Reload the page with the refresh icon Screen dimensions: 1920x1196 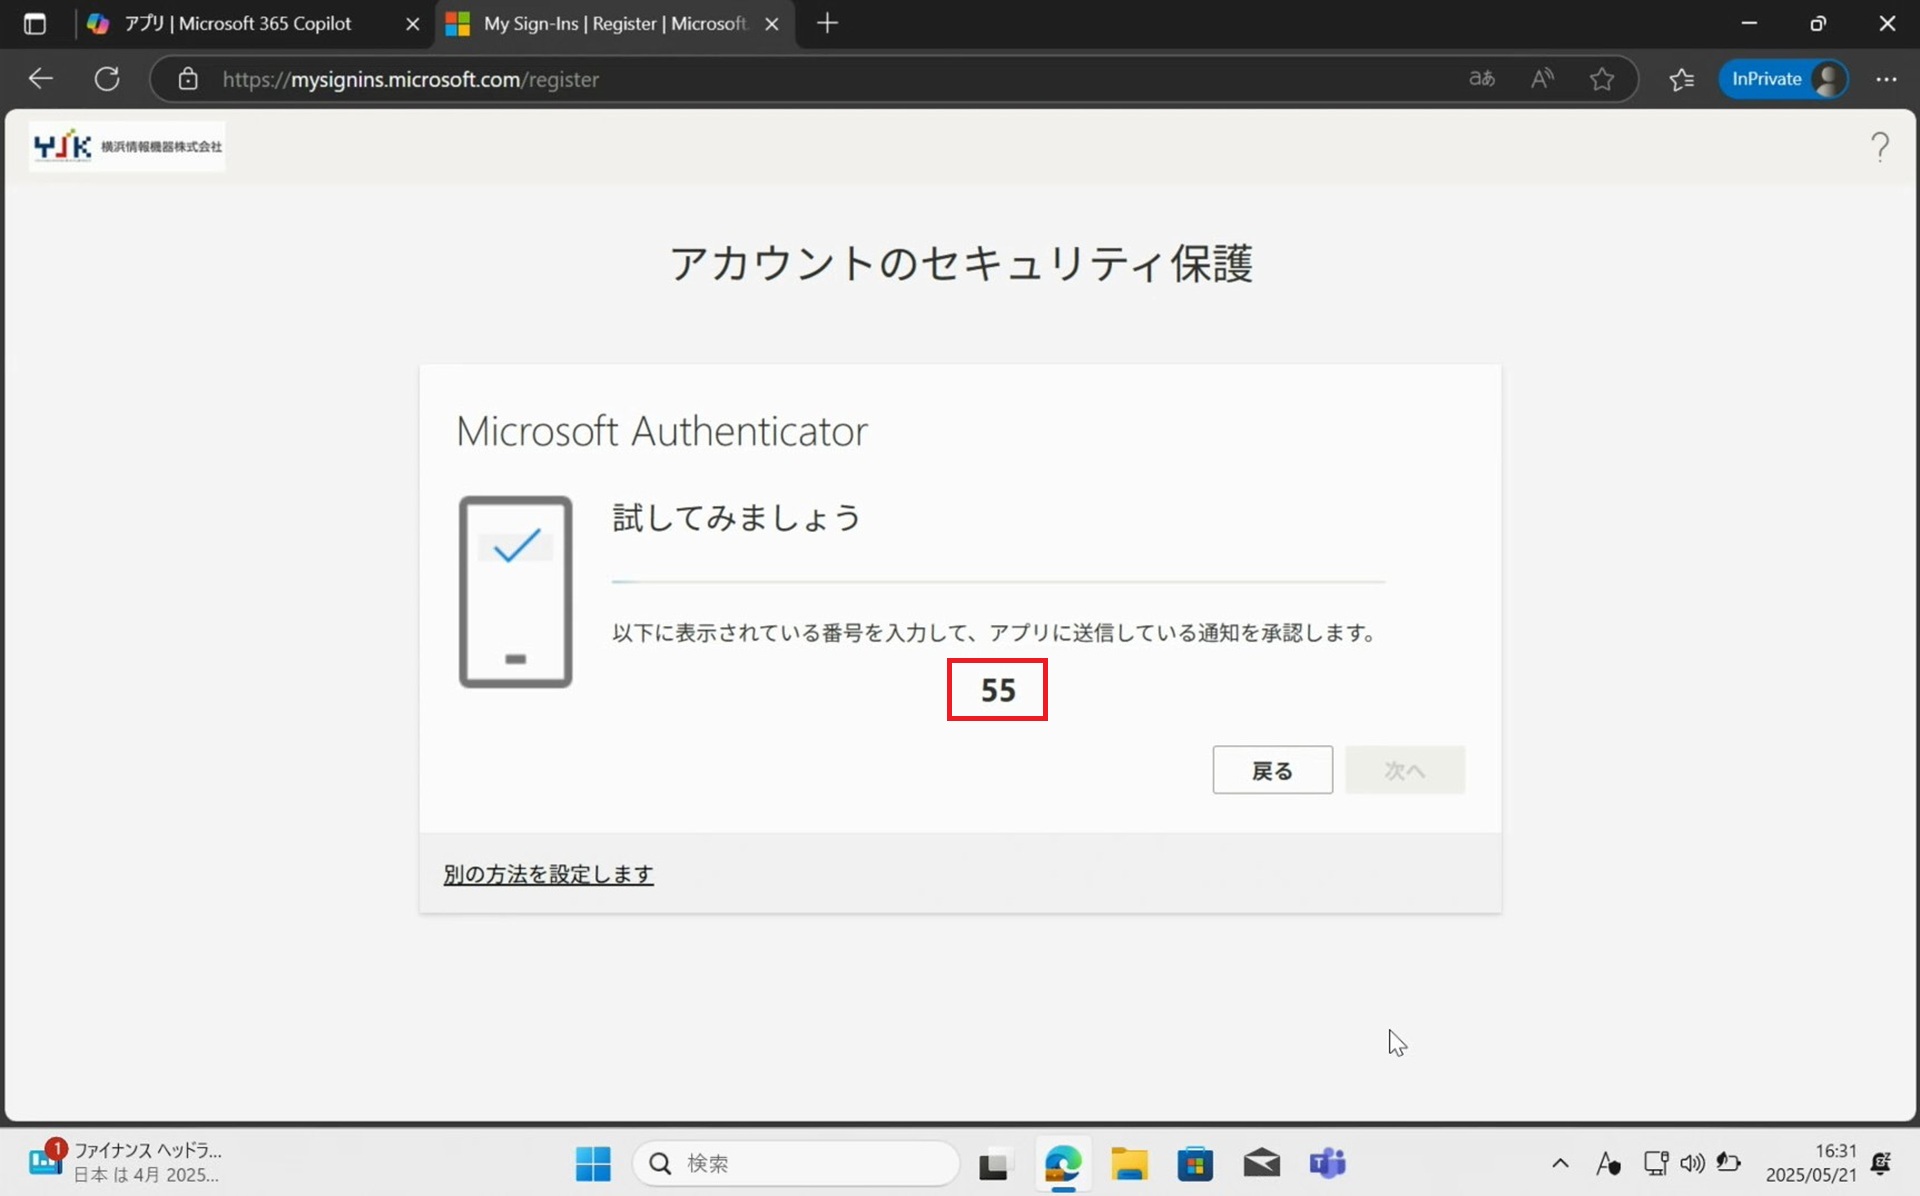point(107,78)
